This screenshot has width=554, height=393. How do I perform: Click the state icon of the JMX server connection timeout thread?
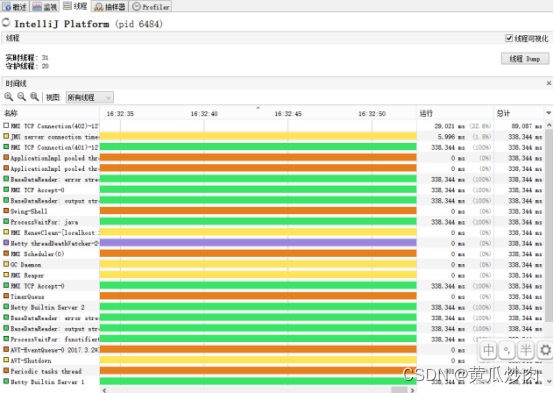pos(6,136)
